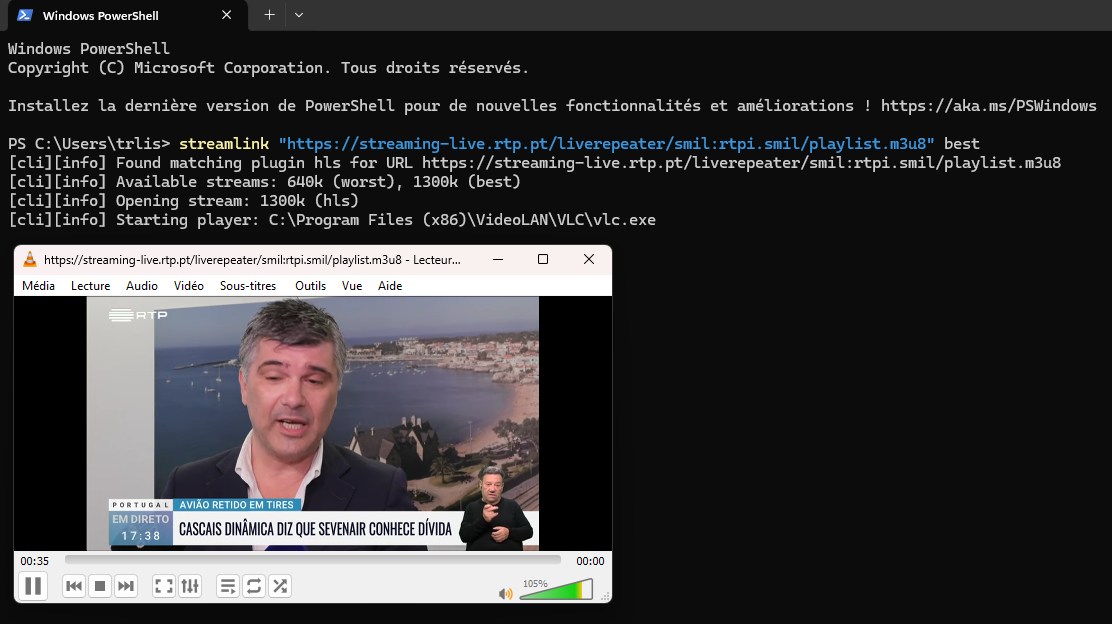Close the Windows PowerShell tab
This screenshot has width=1112, height=624.
click(x=226, y=15)
